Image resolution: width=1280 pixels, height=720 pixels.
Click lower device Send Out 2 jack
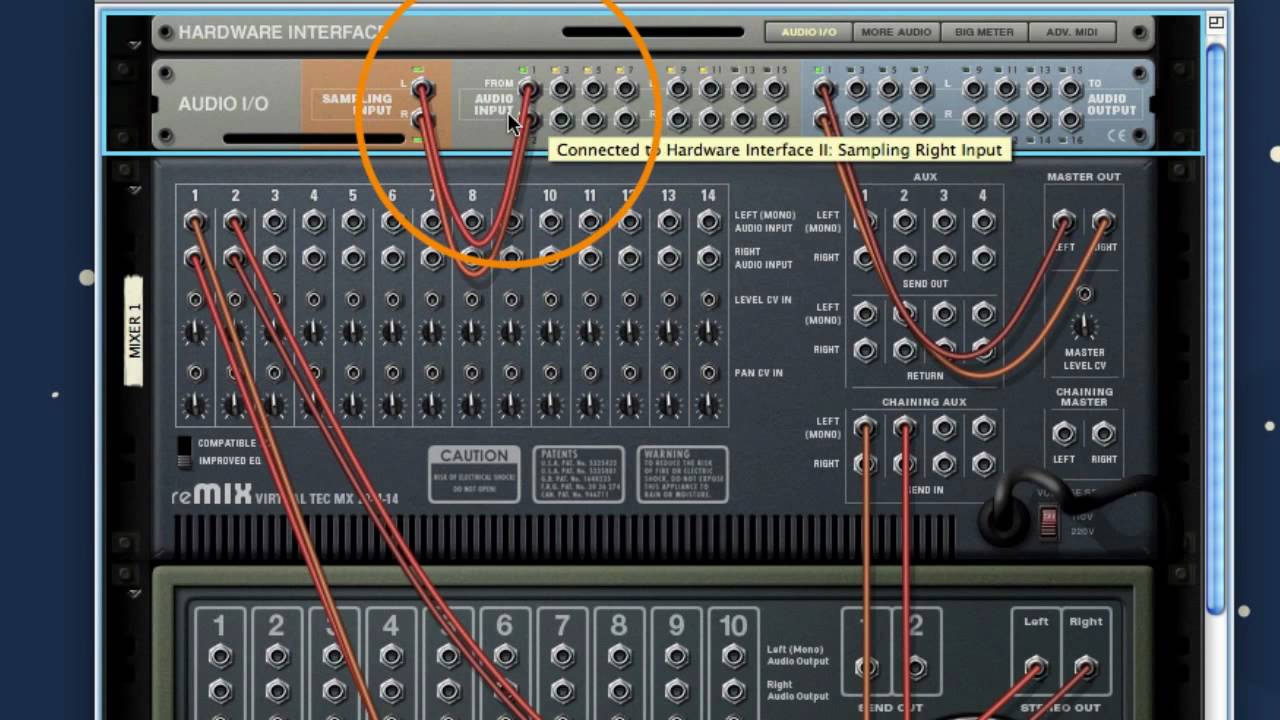coord(916,667)
